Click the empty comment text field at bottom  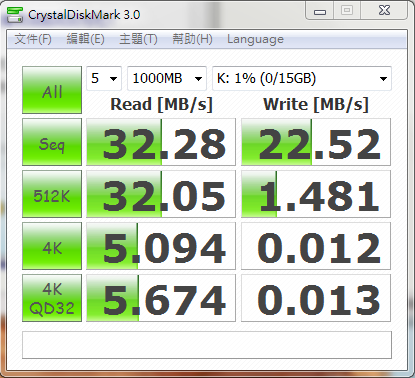pos(207,345)
